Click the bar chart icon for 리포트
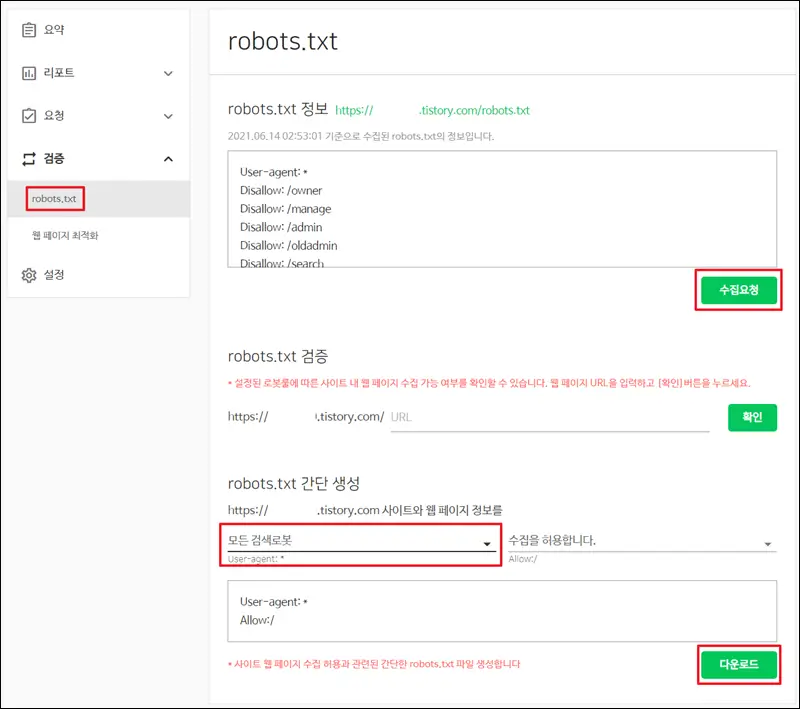 coord(29,73)
